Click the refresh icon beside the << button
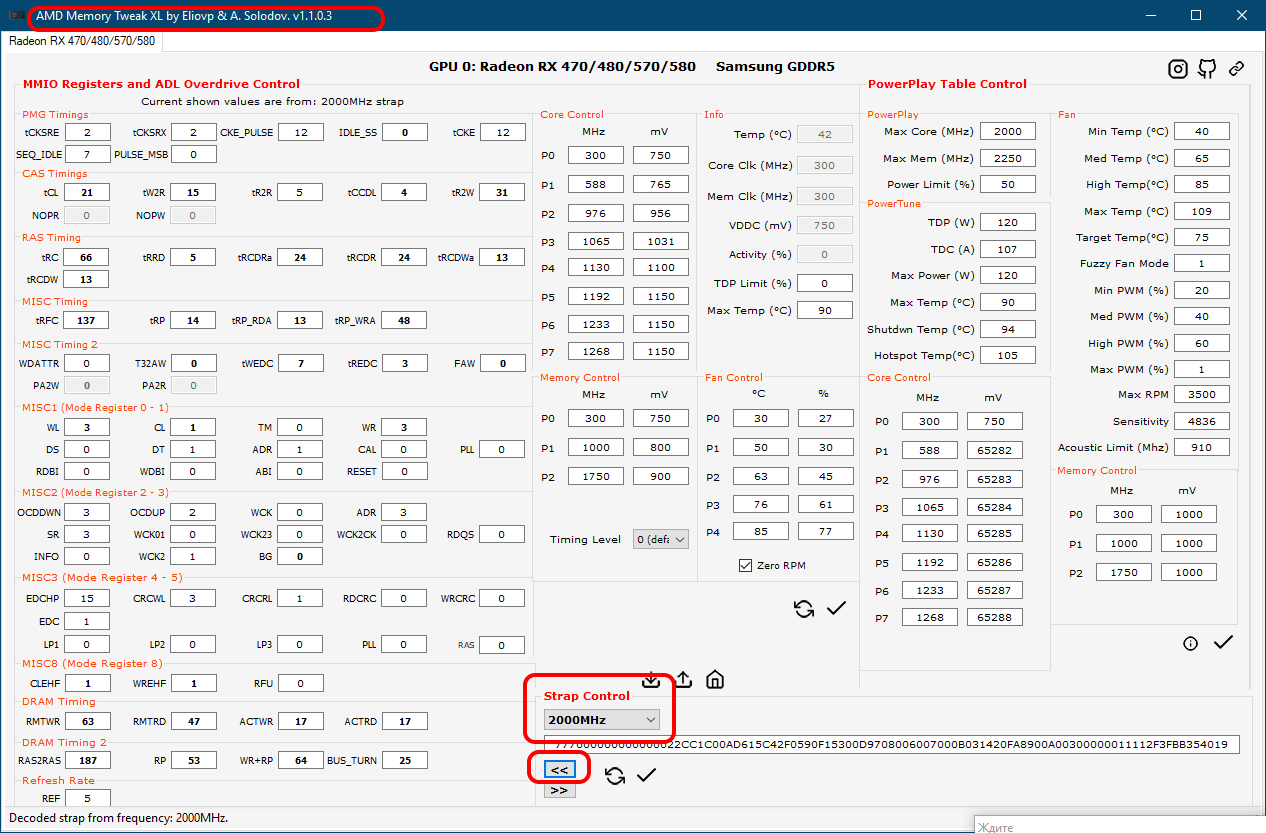This screenshot has height=833, width=1266. pos(615,775)
